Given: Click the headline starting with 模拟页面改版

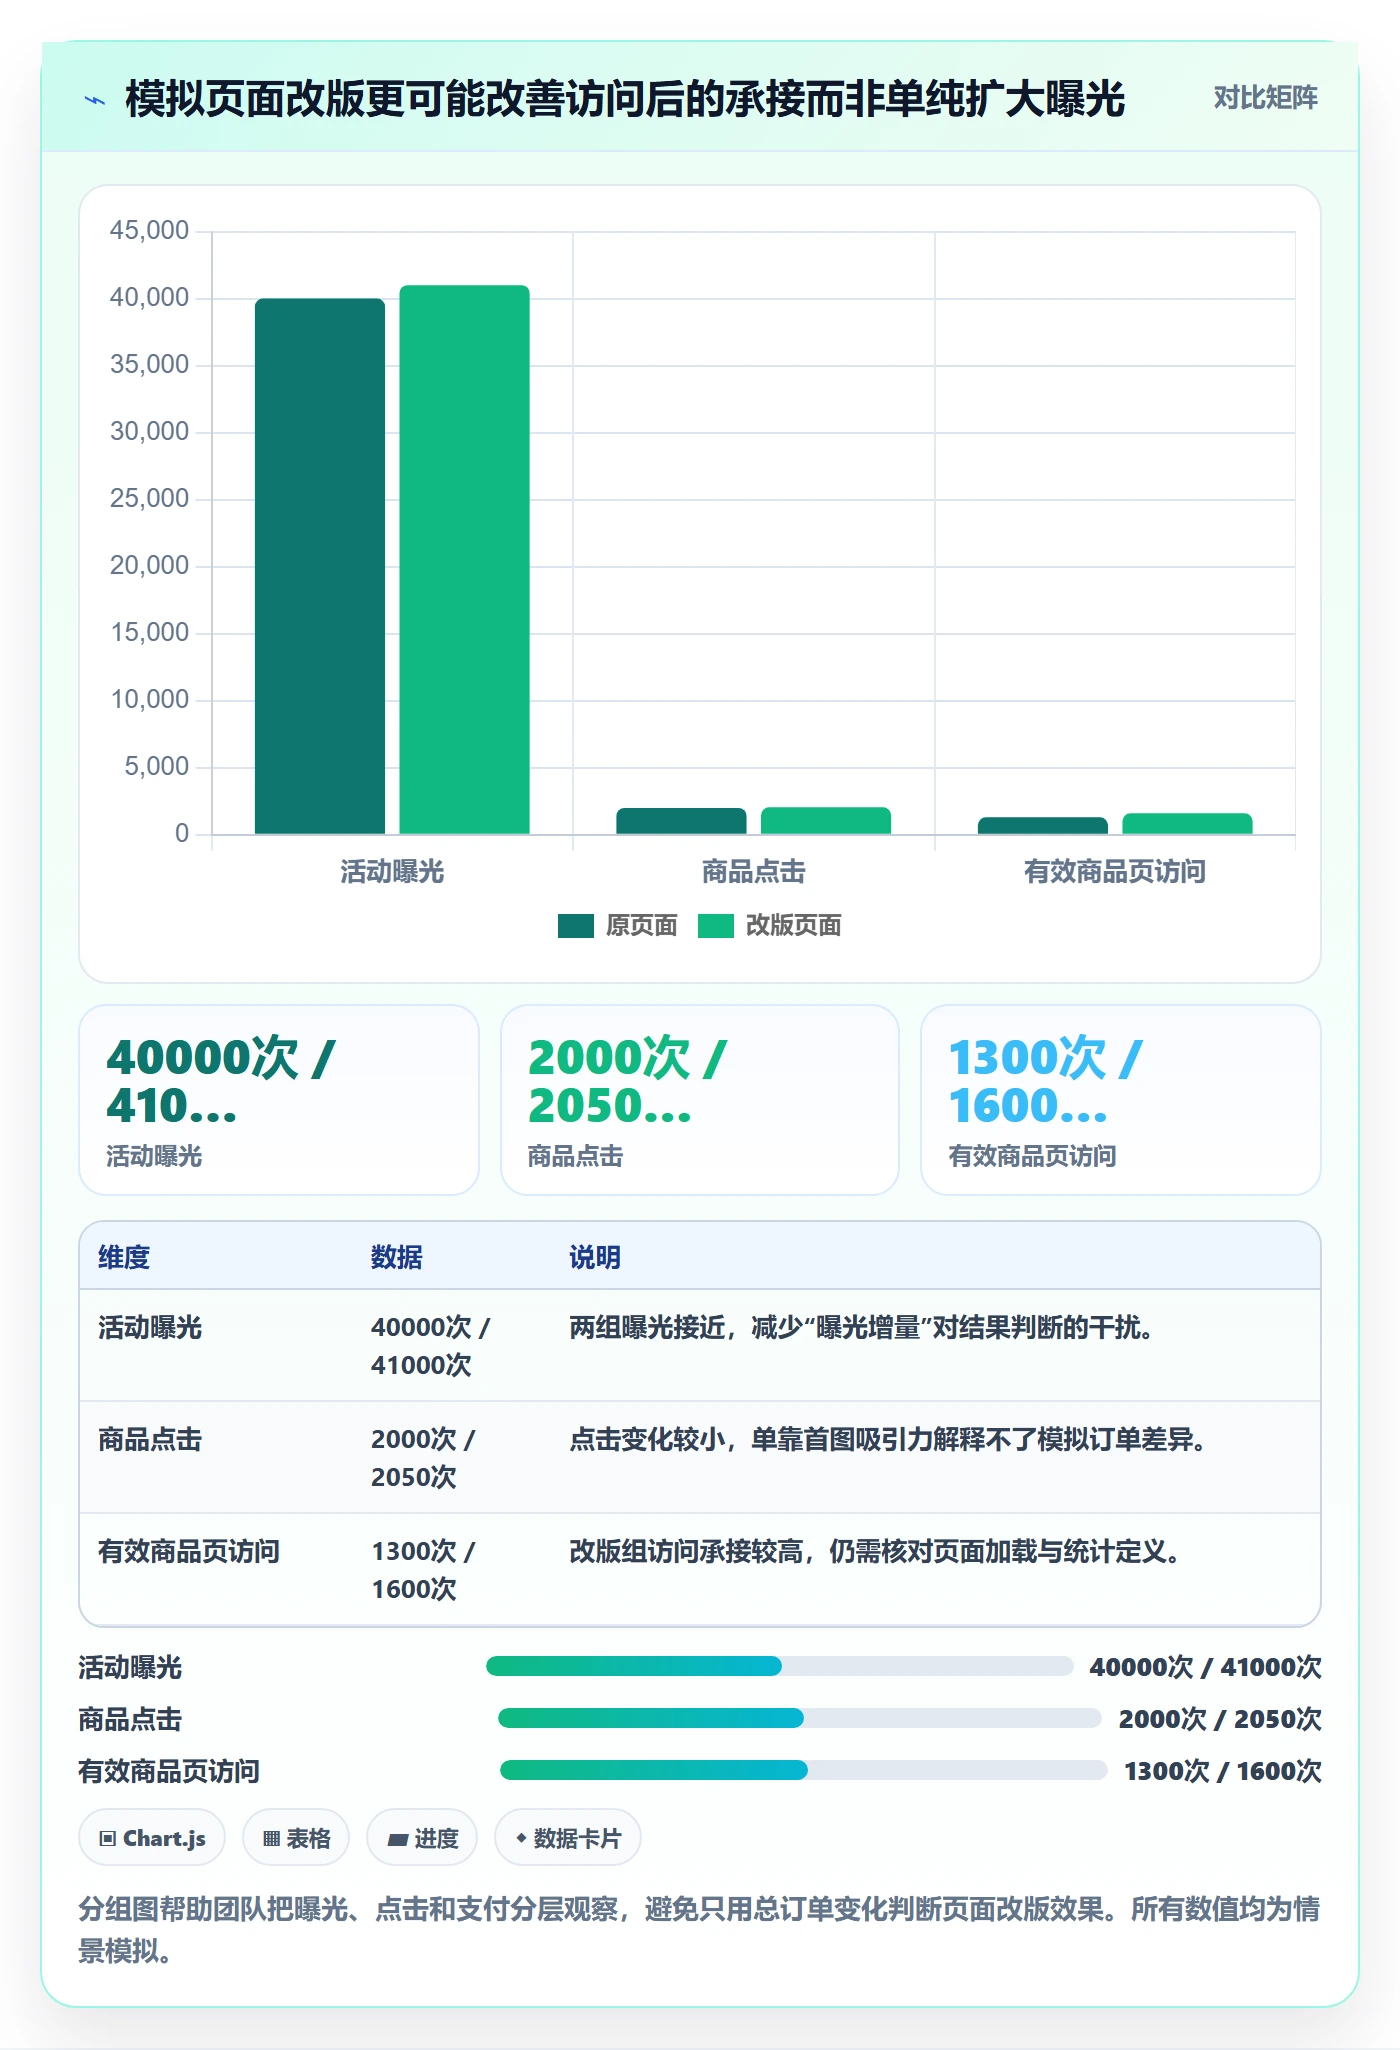Looking at the screenshot, I should [625, 99].
